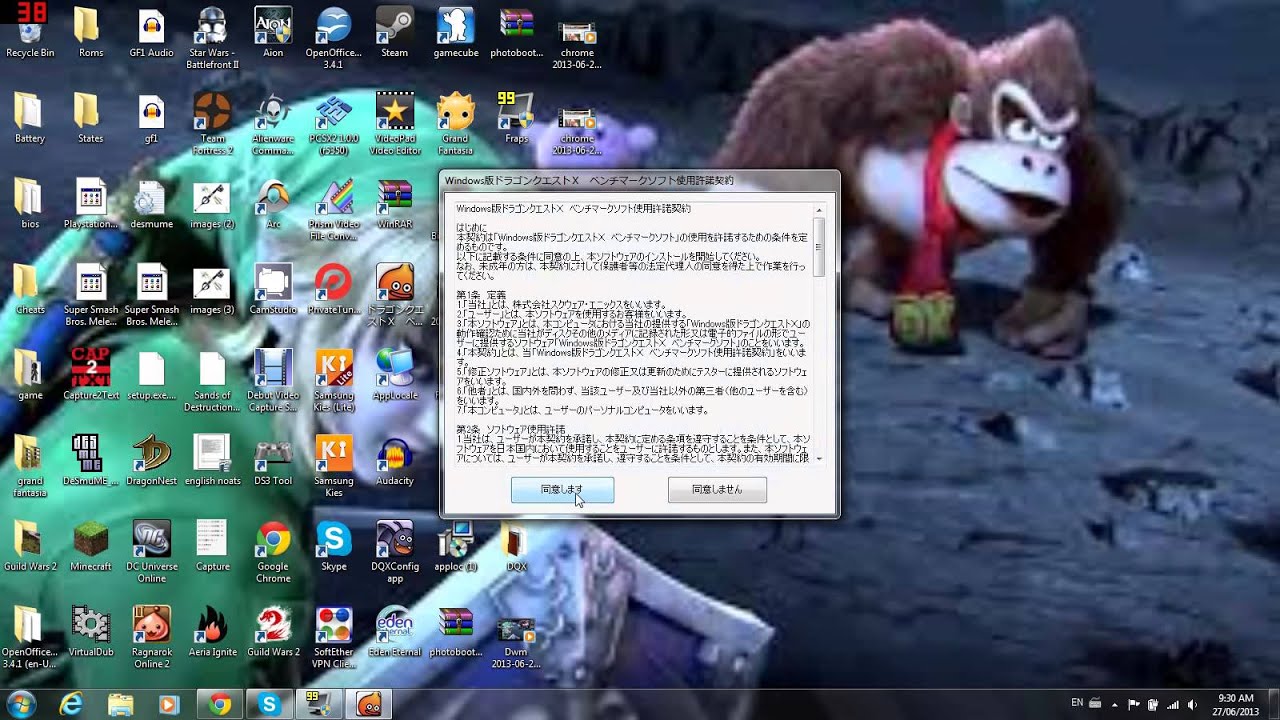Click the license dialog scroll up arrow

tap(819, 210)
